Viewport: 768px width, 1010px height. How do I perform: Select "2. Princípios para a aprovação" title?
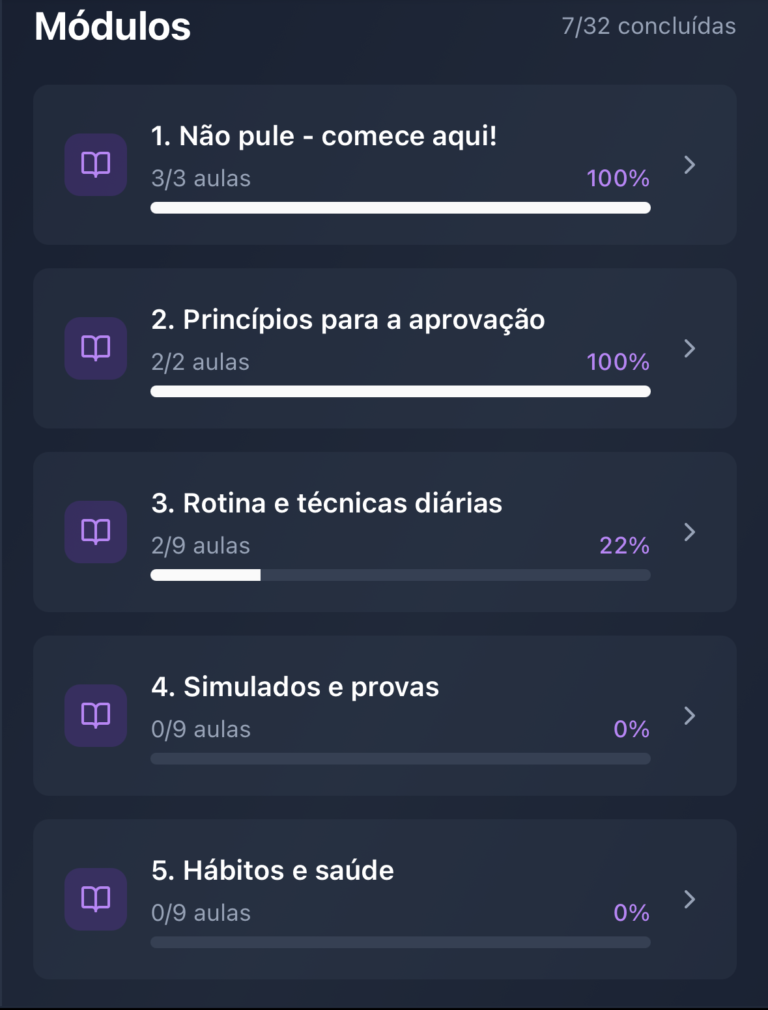point(348,320)
